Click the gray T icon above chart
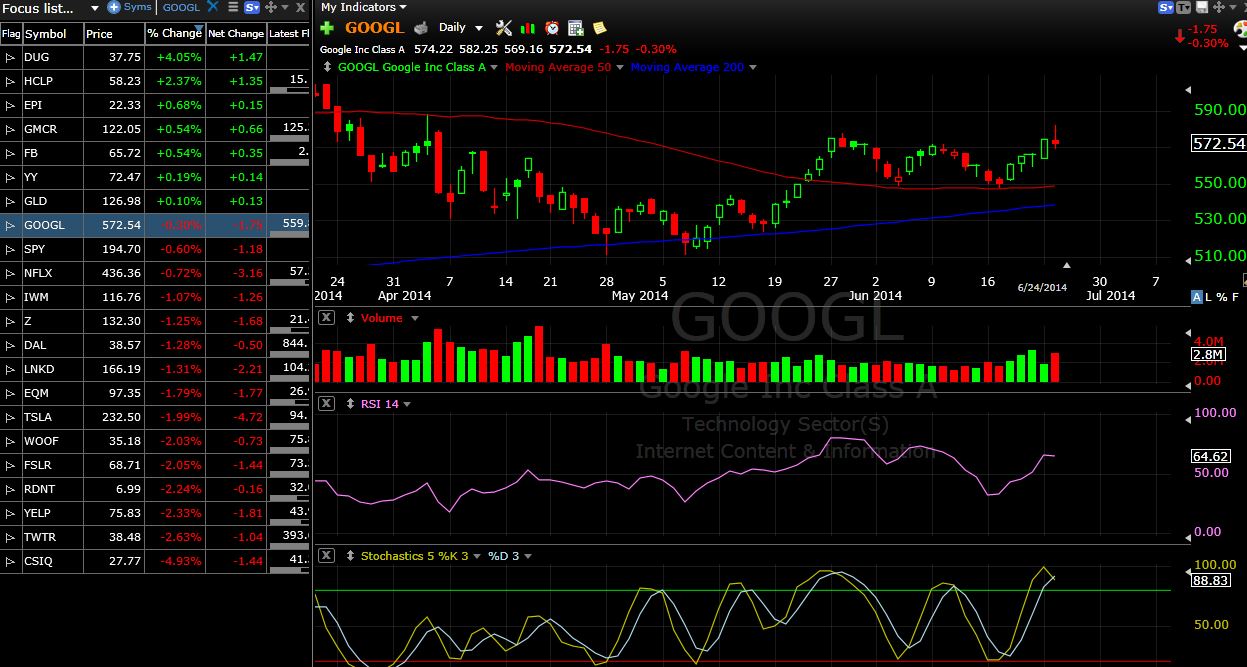This screenshot has width=1247, height=667. 1184,7
